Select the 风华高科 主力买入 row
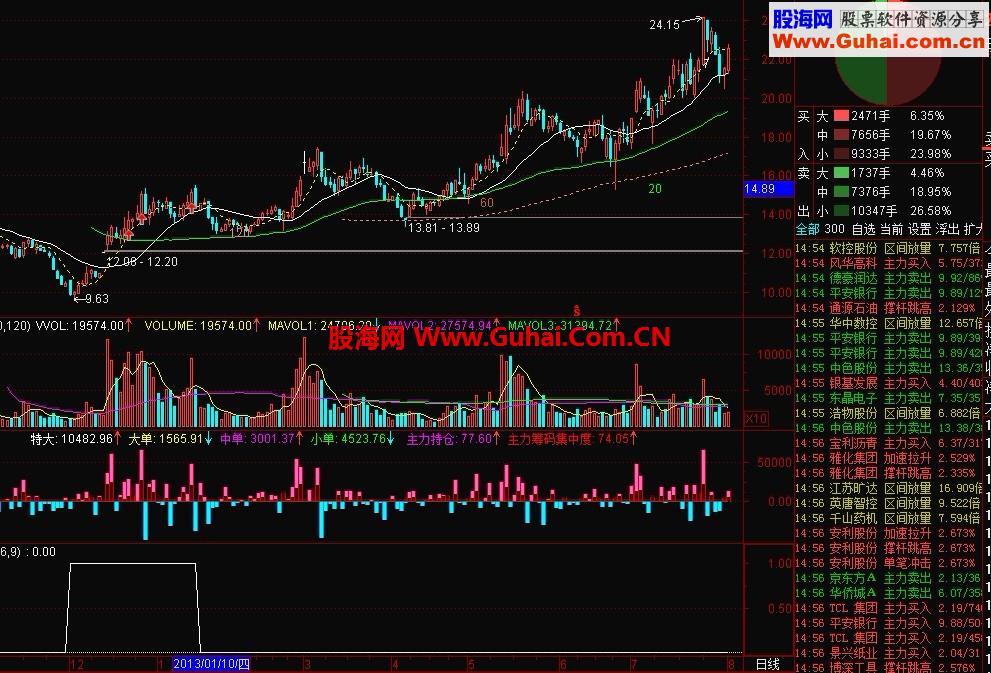 click(887, 264)
